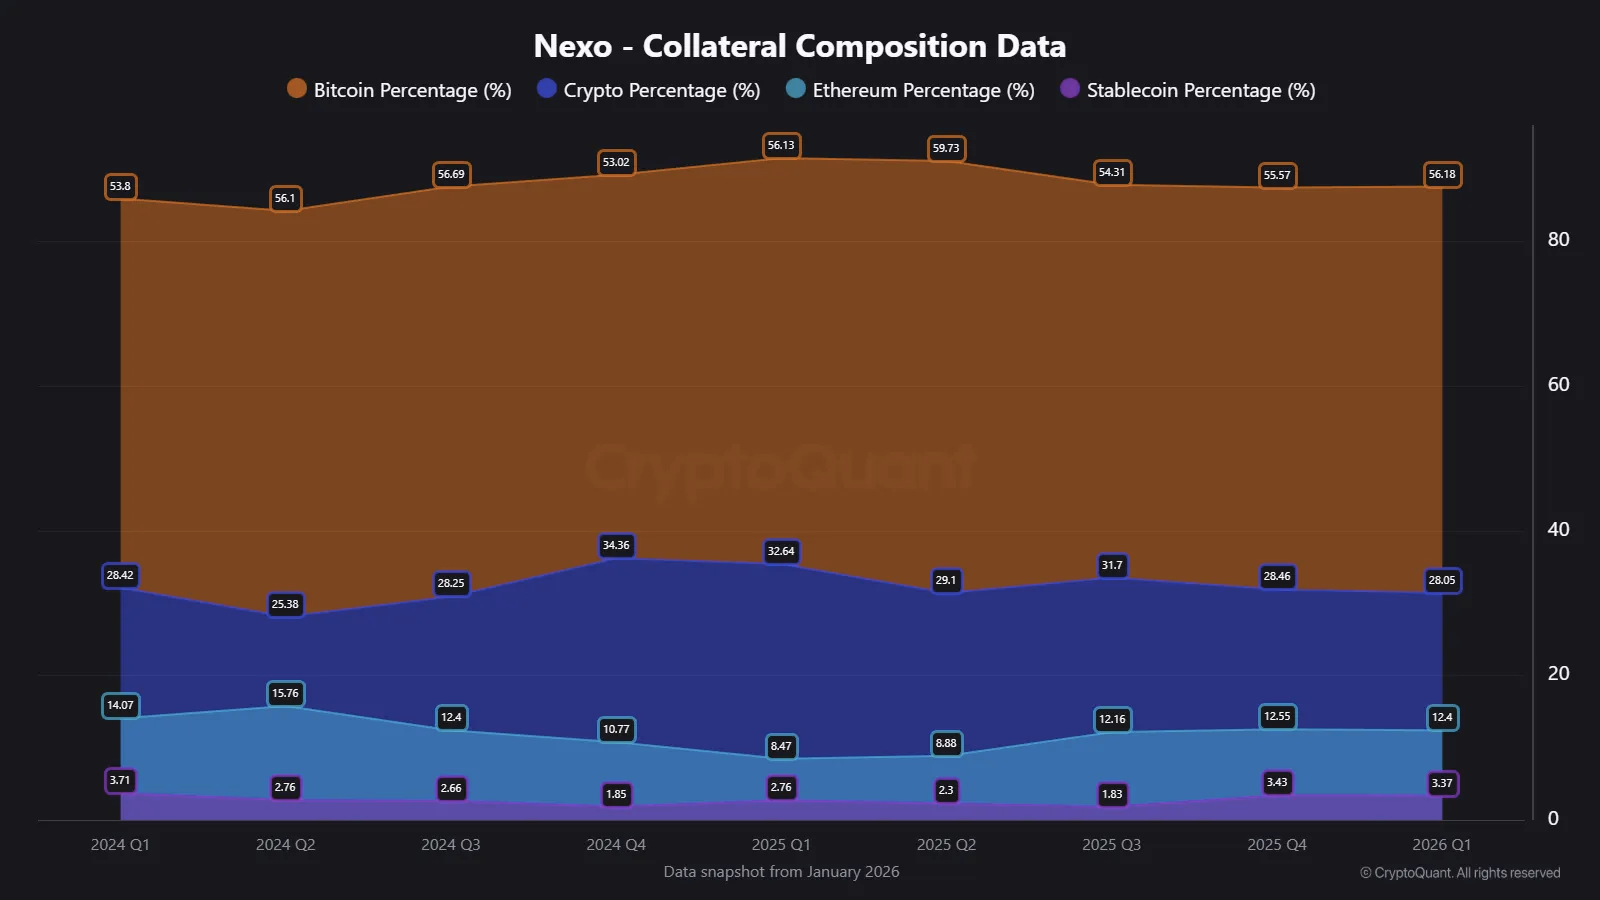Select the 59.73 Bitcoin data label
Viewport: 1600px width, 900px height.
(x=946, y=148)
